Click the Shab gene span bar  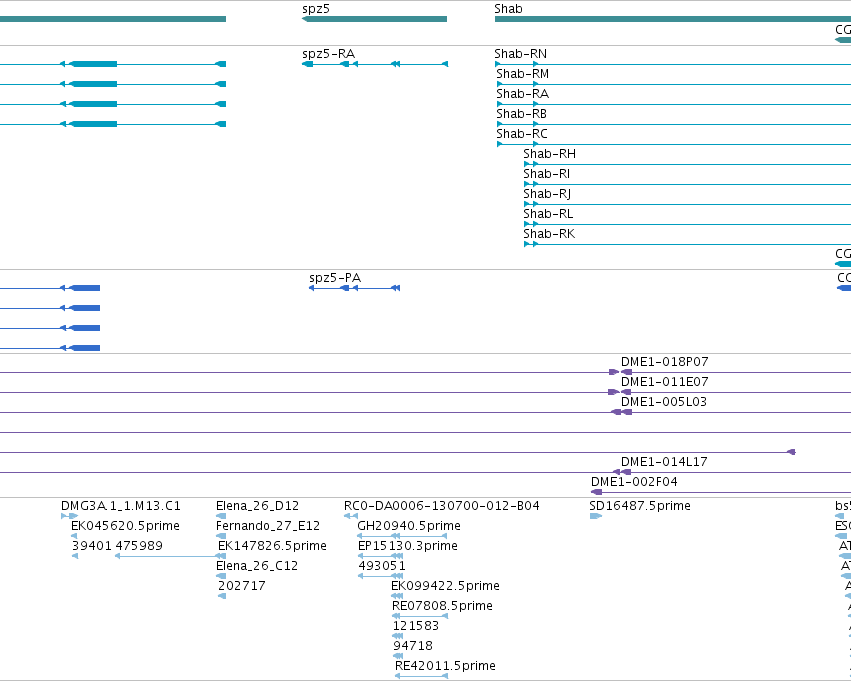click(673, 19)
